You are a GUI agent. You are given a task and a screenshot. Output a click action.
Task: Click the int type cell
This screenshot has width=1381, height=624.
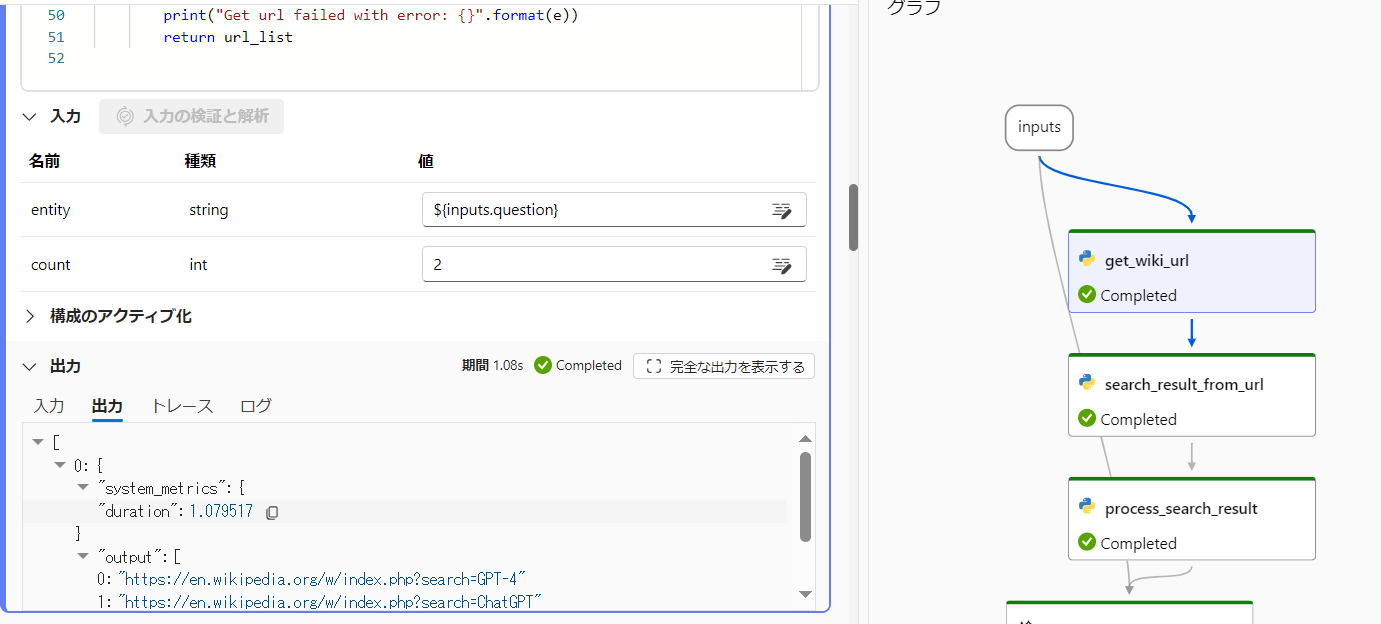199,265
